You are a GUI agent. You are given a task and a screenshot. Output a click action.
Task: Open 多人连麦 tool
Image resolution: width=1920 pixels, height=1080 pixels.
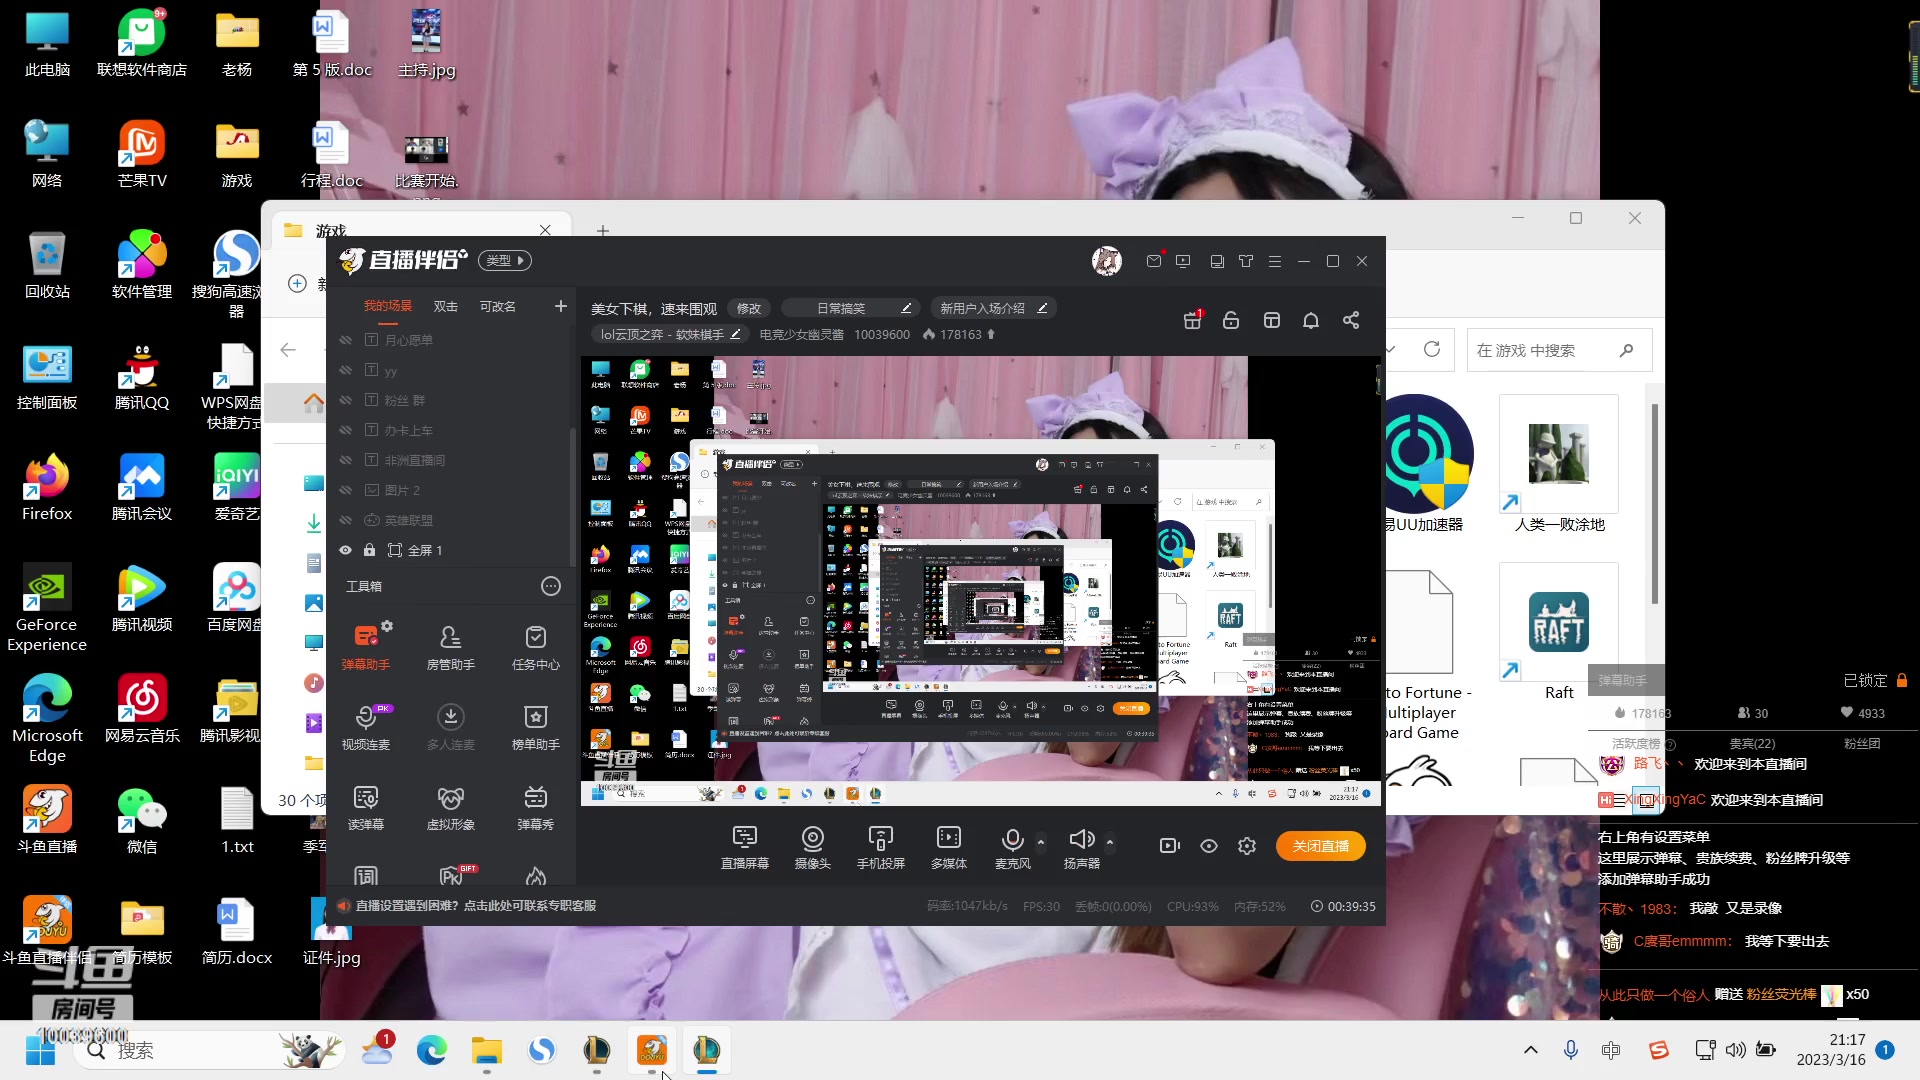pyautogui.click(x=451, y=726)
